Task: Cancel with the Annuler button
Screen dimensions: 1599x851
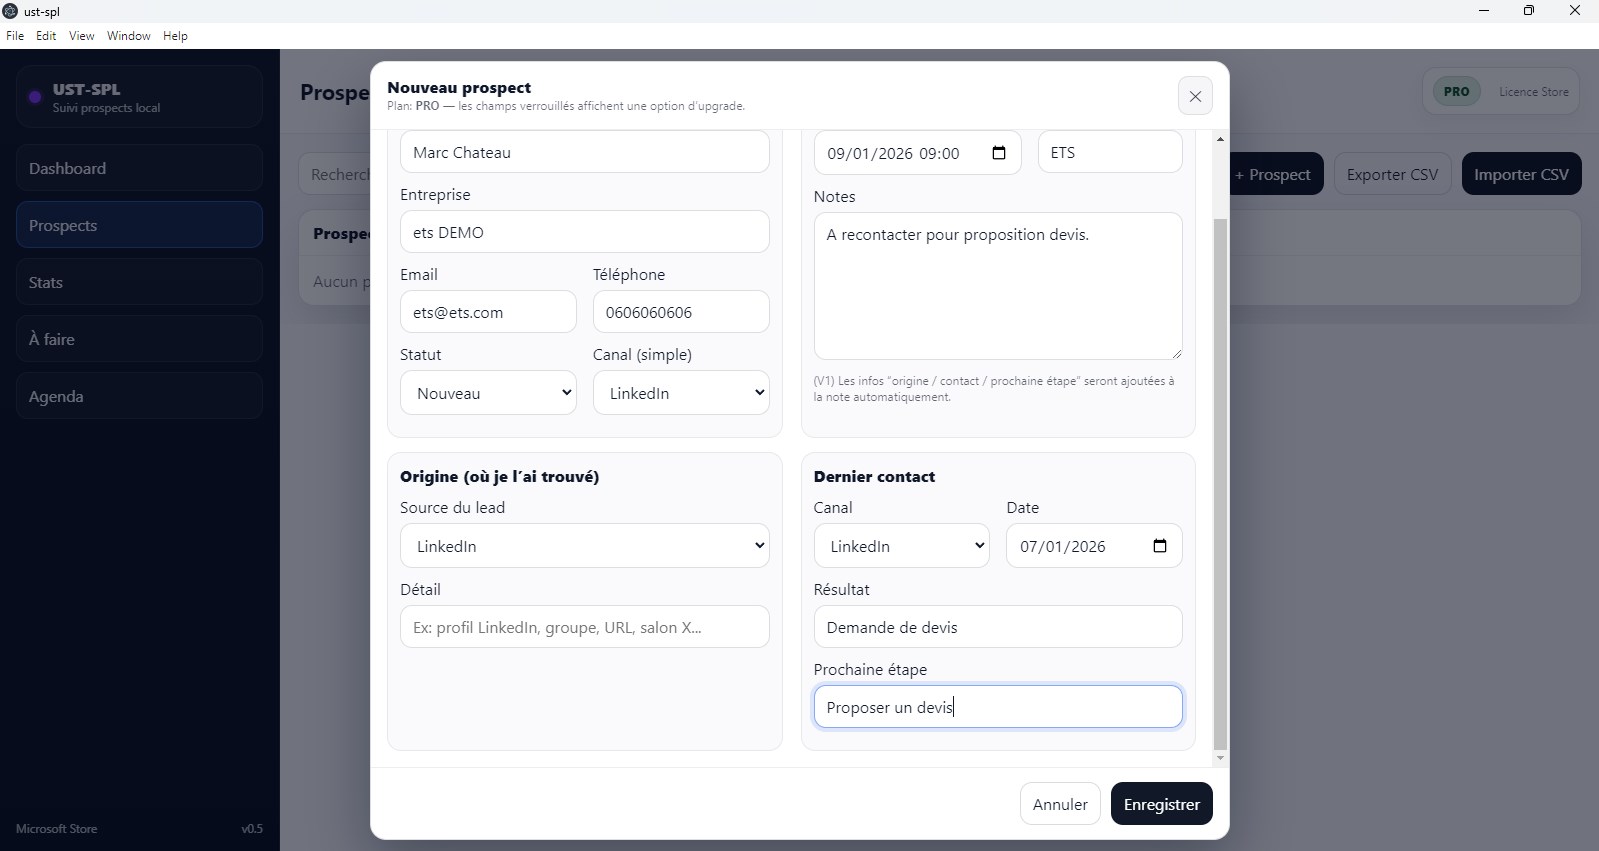Action: (1060, 804)
